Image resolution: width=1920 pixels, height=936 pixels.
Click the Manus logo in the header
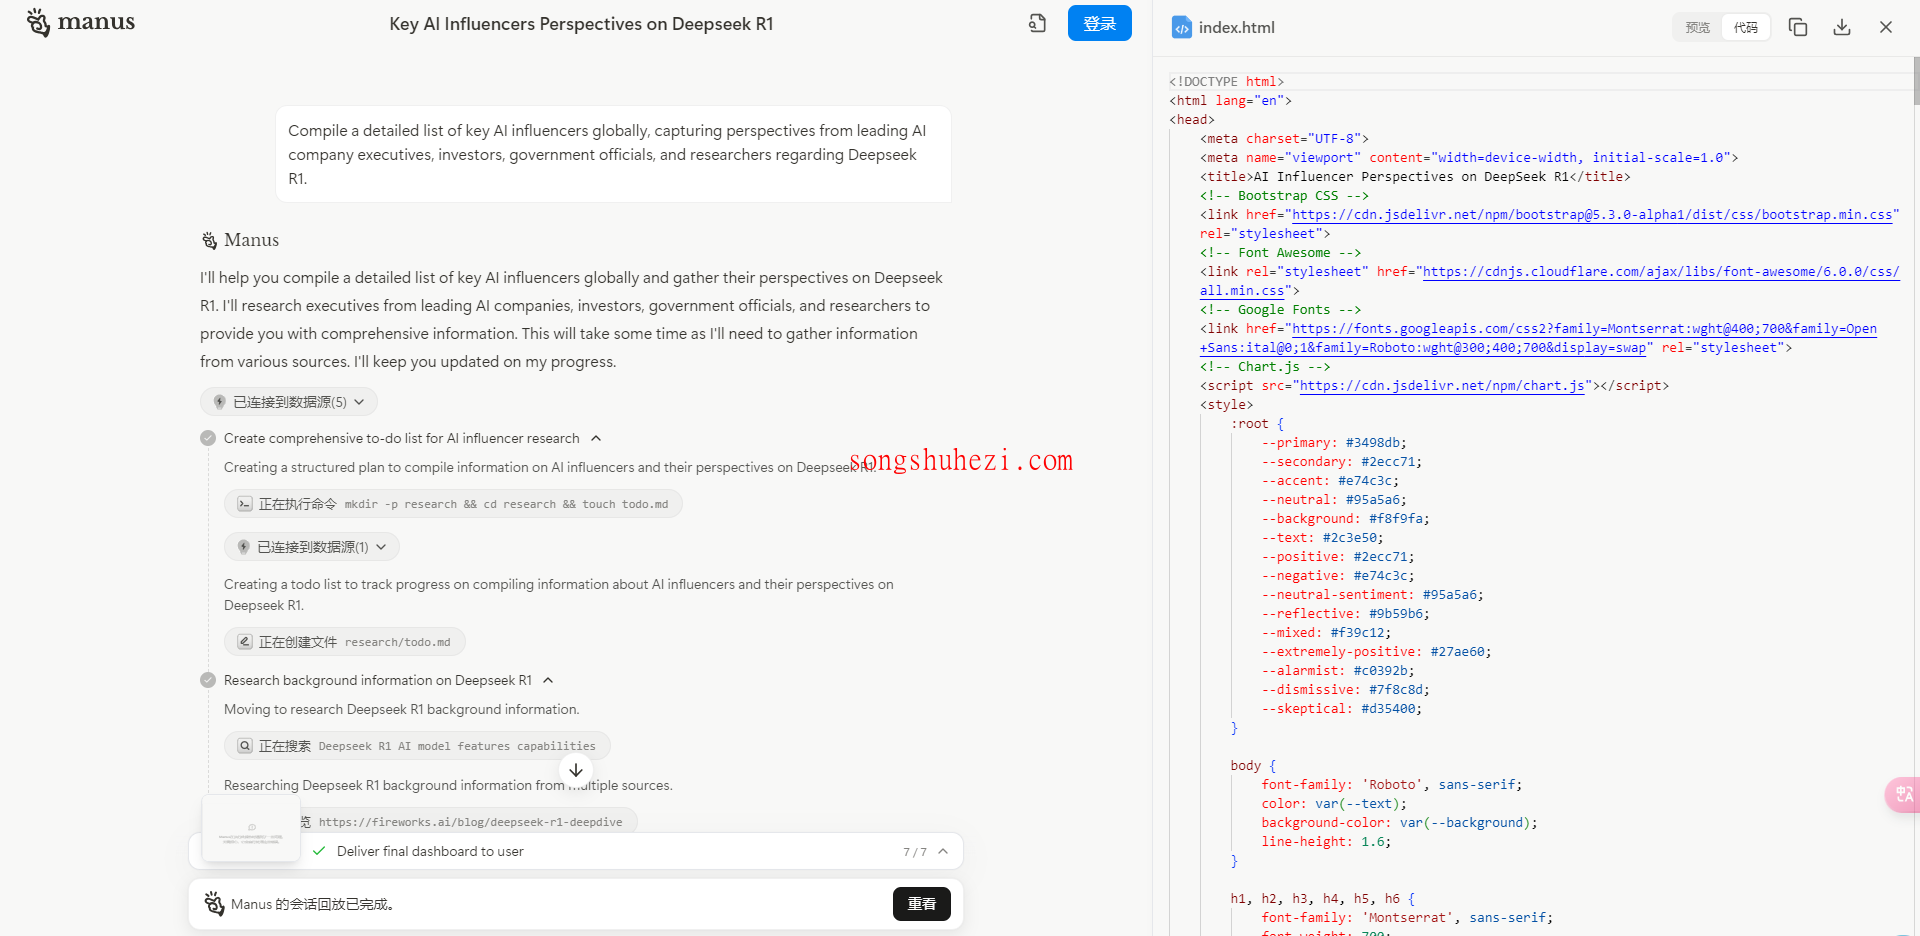80,22
